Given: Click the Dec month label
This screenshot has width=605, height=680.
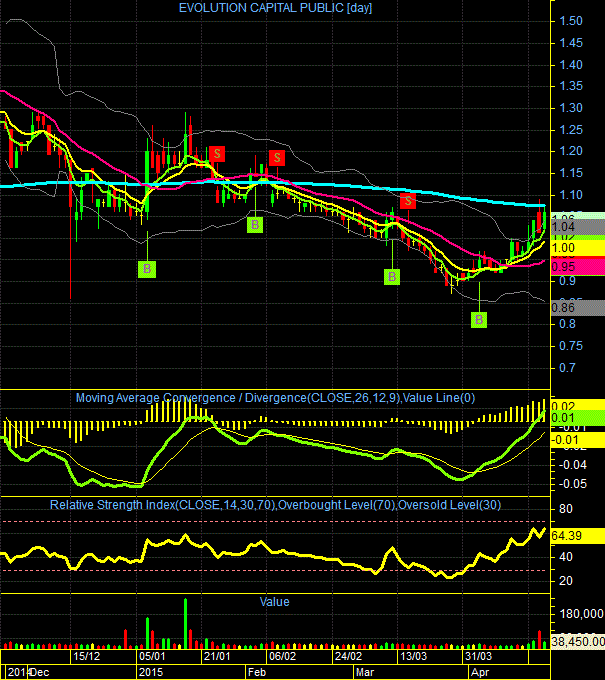Looking at the screenshot, I should (39, 672).
